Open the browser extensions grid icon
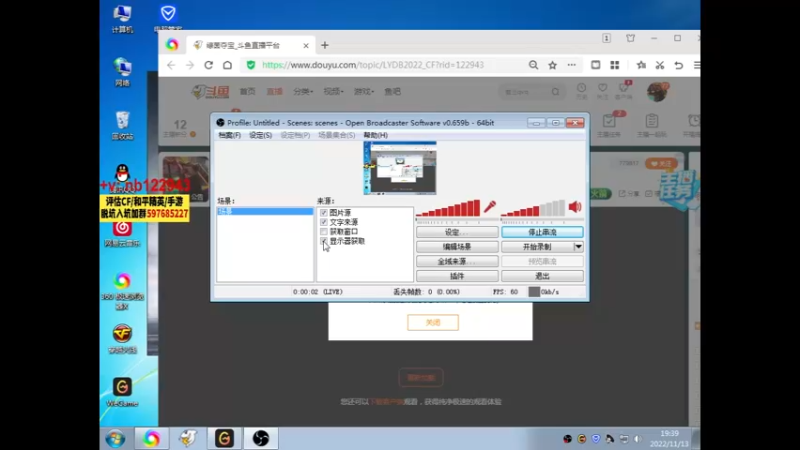 [615, 65]
